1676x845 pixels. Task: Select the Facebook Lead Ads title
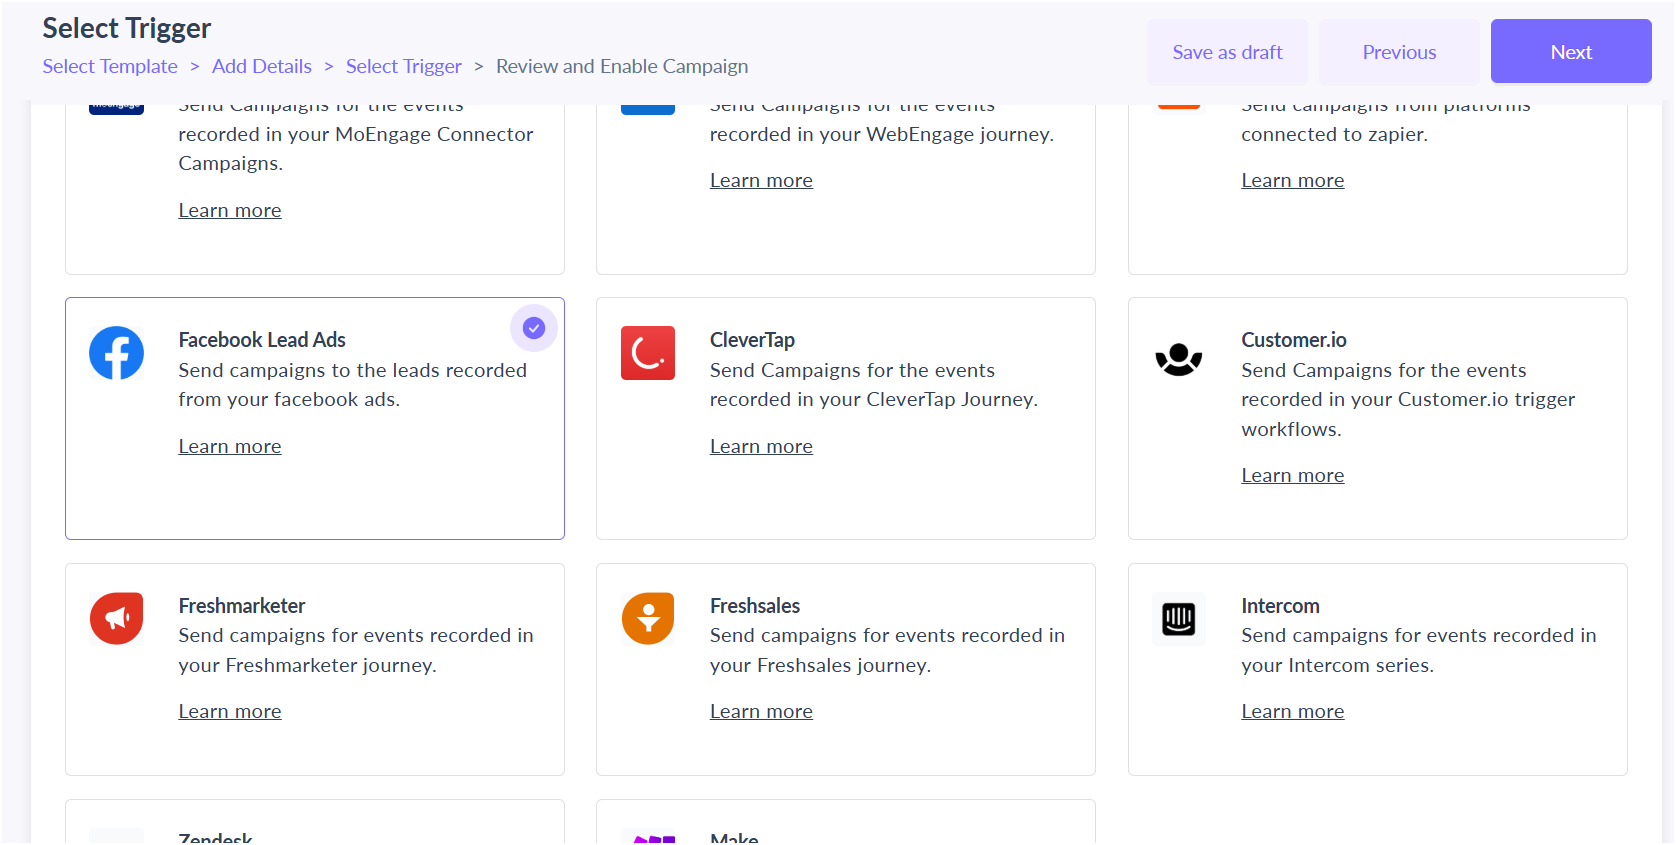(262, 340)
